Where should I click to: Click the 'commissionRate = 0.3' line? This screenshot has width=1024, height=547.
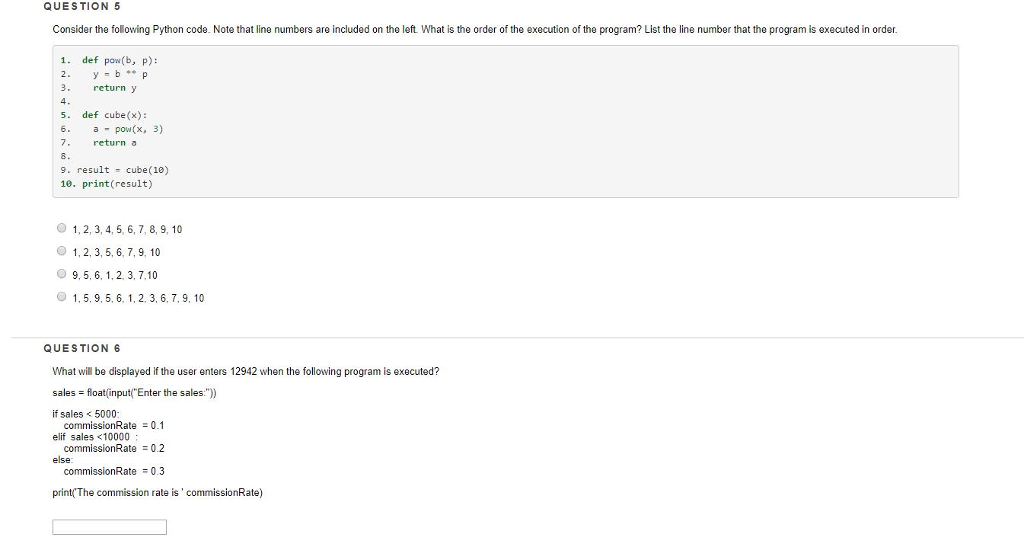point(114,471)
